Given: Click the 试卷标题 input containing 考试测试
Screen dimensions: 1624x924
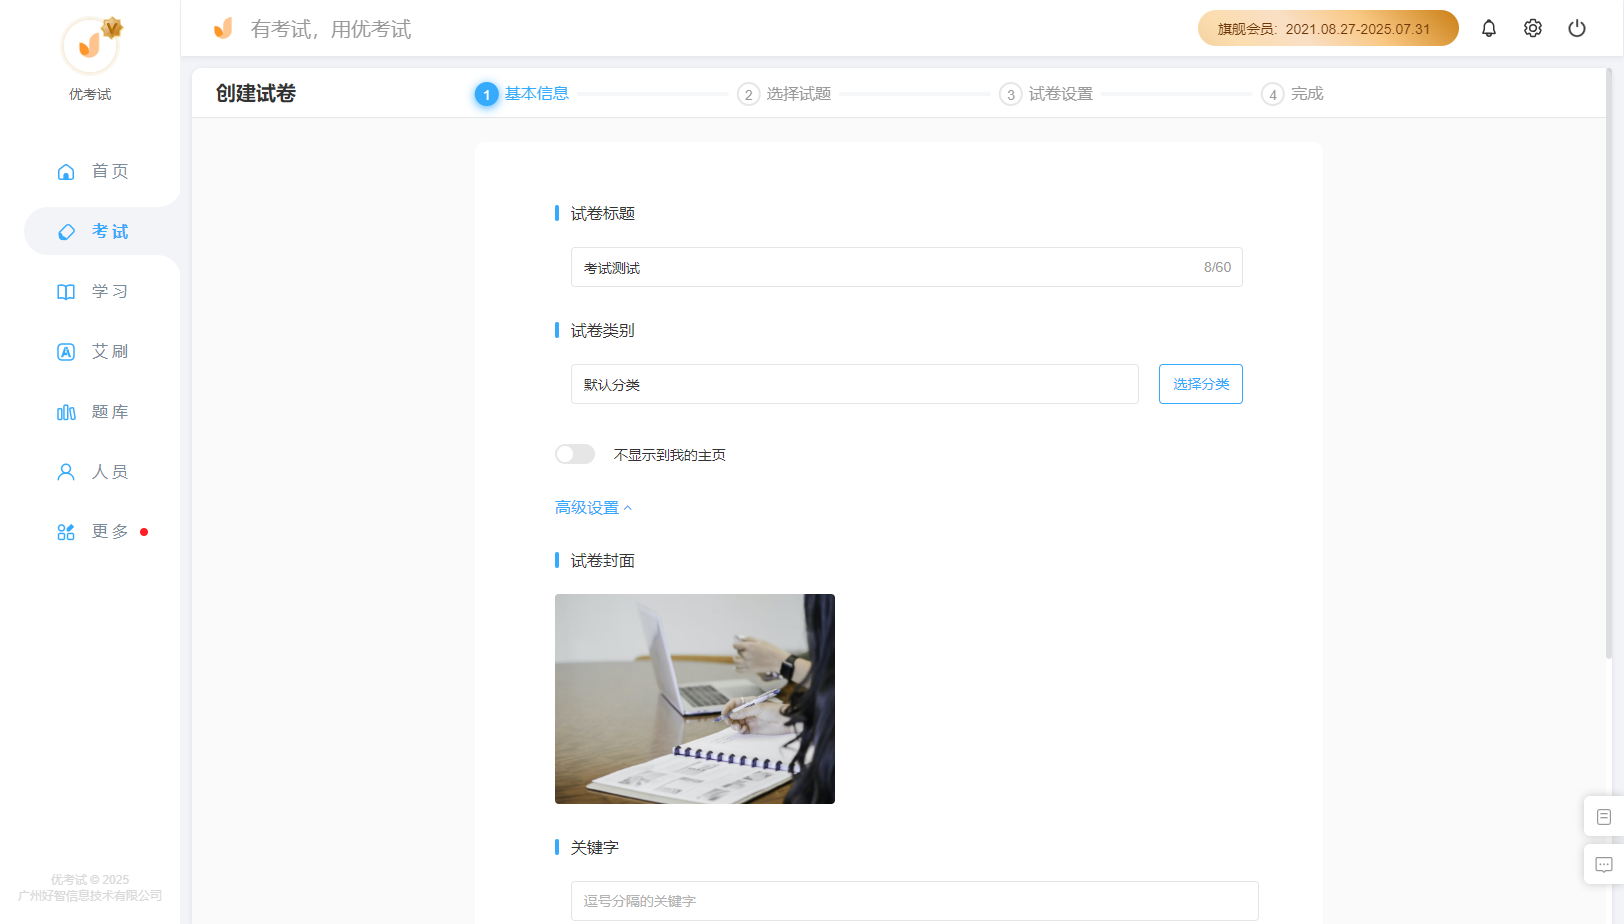Looking at the screenshot, I should pos(907,267).
